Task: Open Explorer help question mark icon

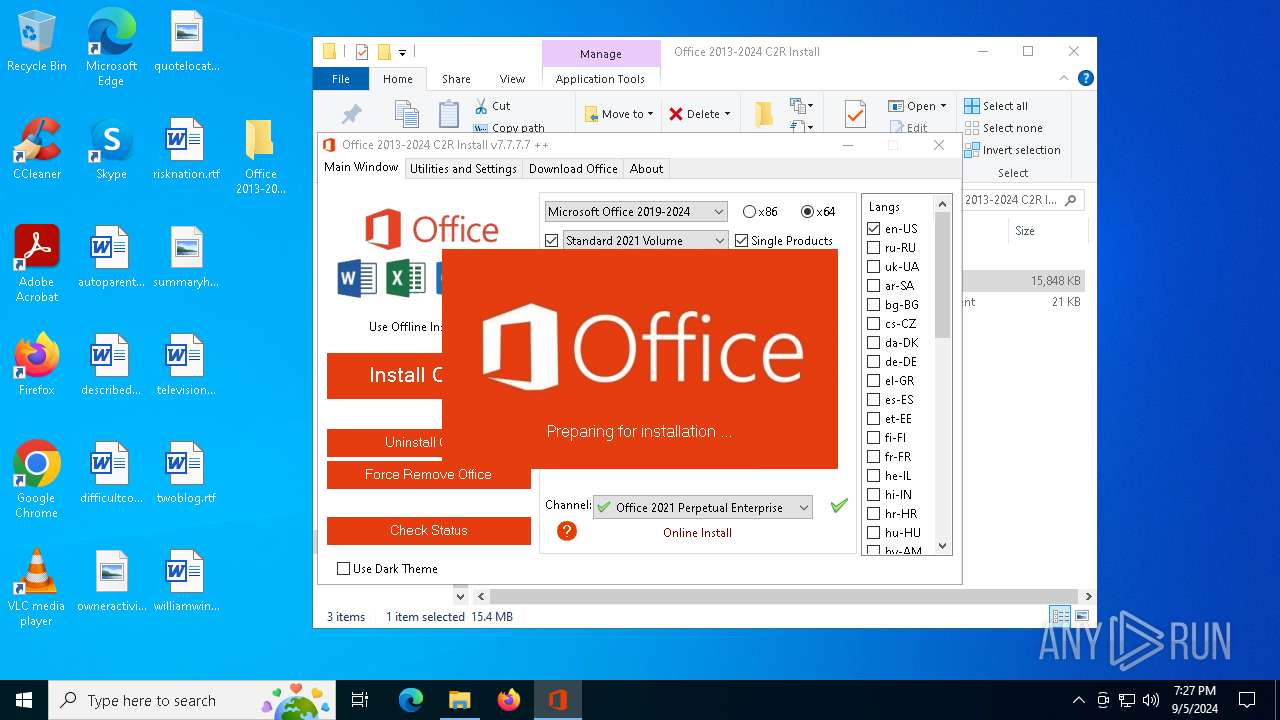Action: [x=1085, y=78]
